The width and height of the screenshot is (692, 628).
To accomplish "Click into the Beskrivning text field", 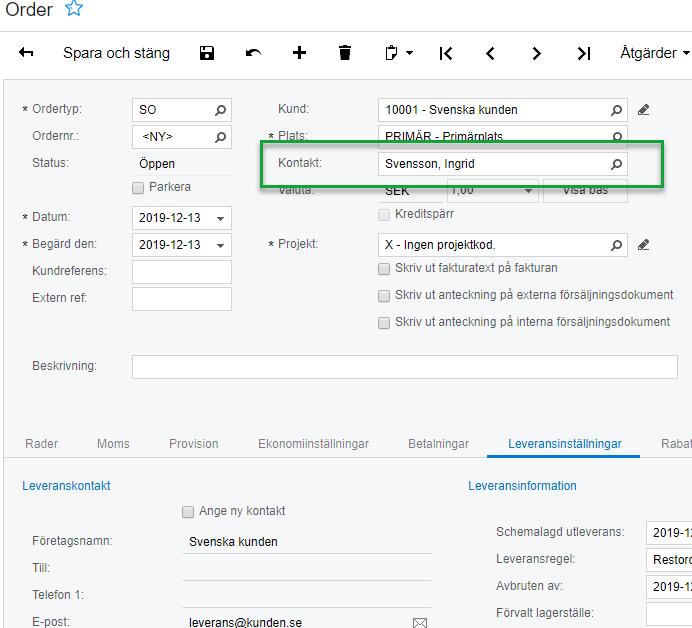I will tap(404, 367).
